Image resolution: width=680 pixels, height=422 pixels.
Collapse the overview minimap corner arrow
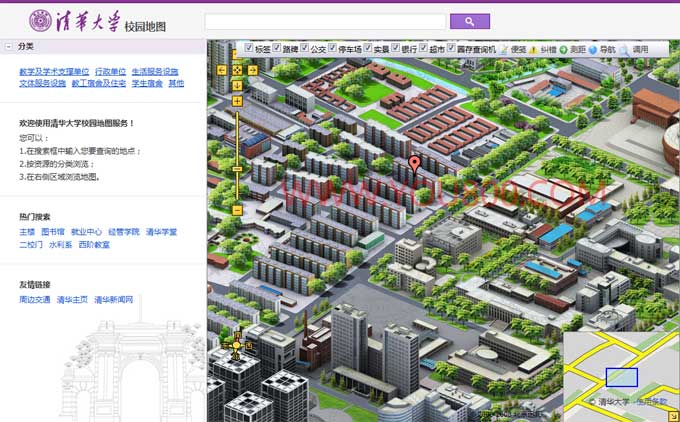click(673, 414)
